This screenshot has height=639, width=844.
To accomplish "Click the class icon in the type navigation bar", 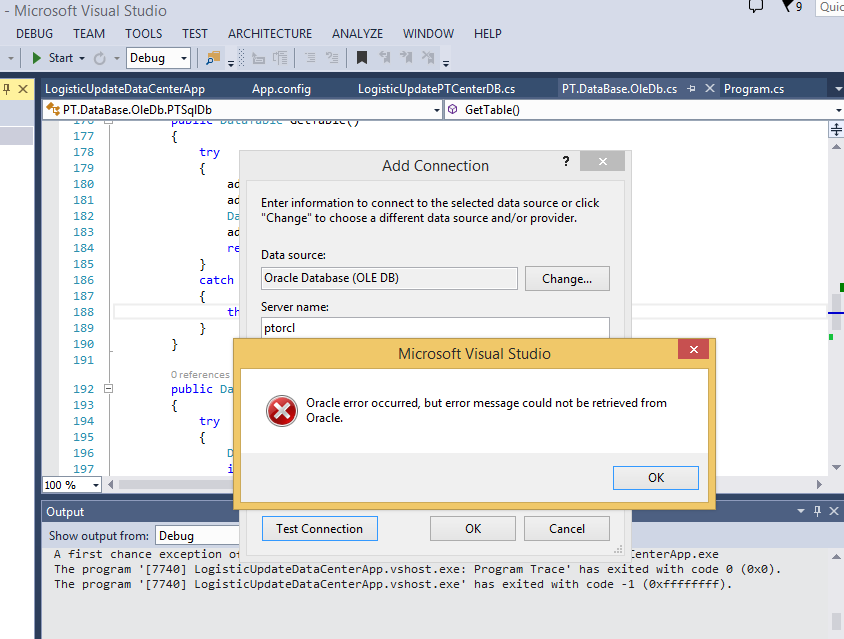I will pyautogui.click(x=53, y=109).
